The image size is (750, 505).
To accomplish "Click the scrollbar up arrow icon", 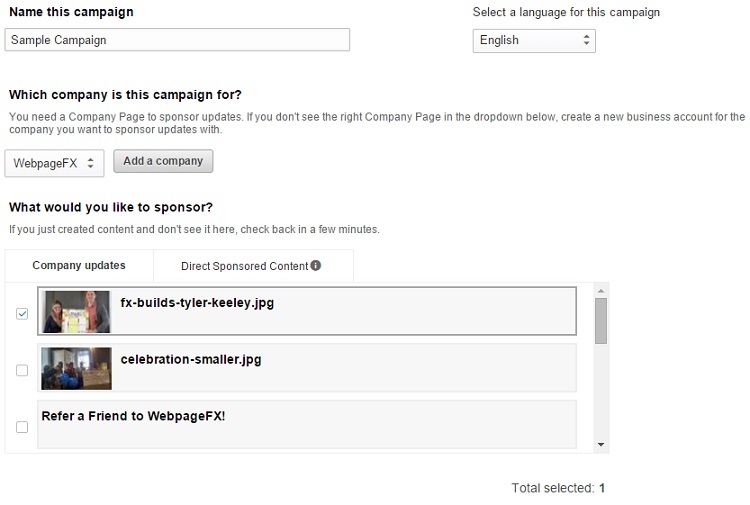I will coord(601,291).
